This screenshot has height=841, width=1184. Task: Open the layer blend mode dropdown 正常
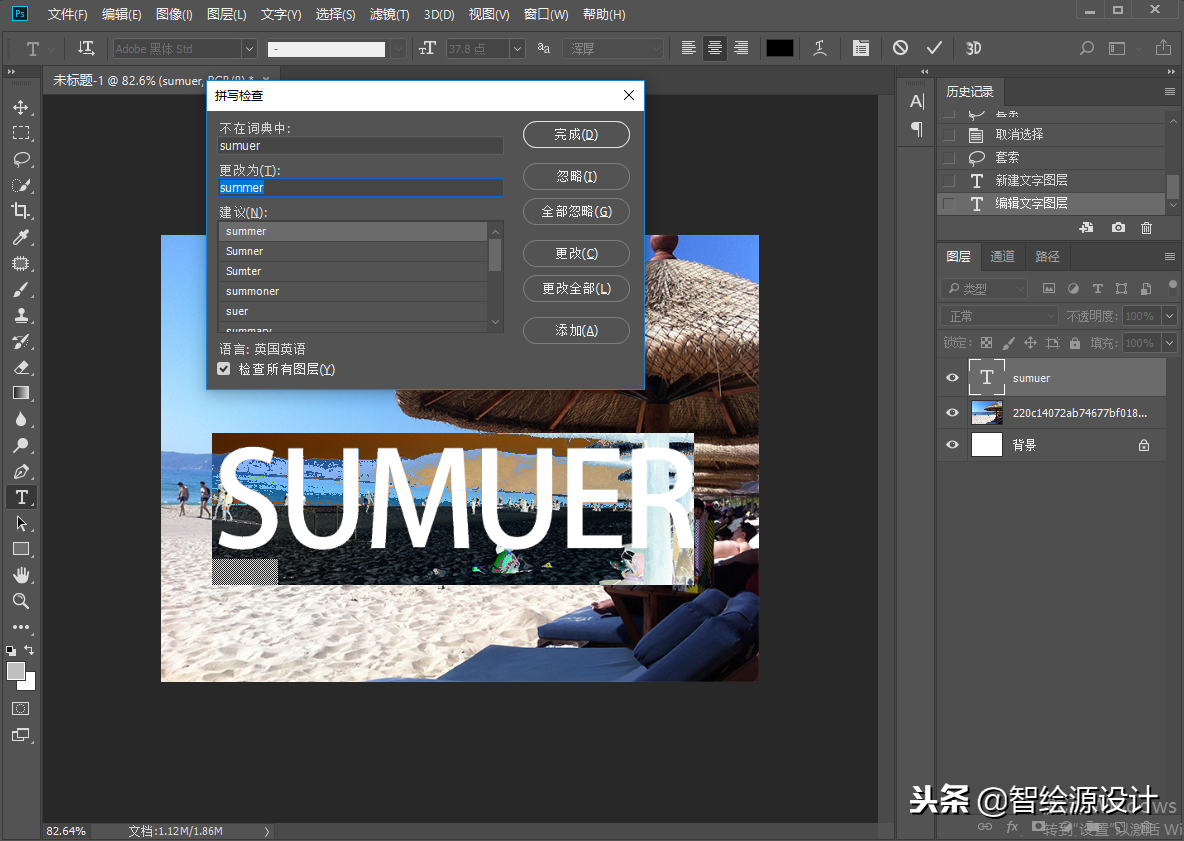tap(999, 316)
